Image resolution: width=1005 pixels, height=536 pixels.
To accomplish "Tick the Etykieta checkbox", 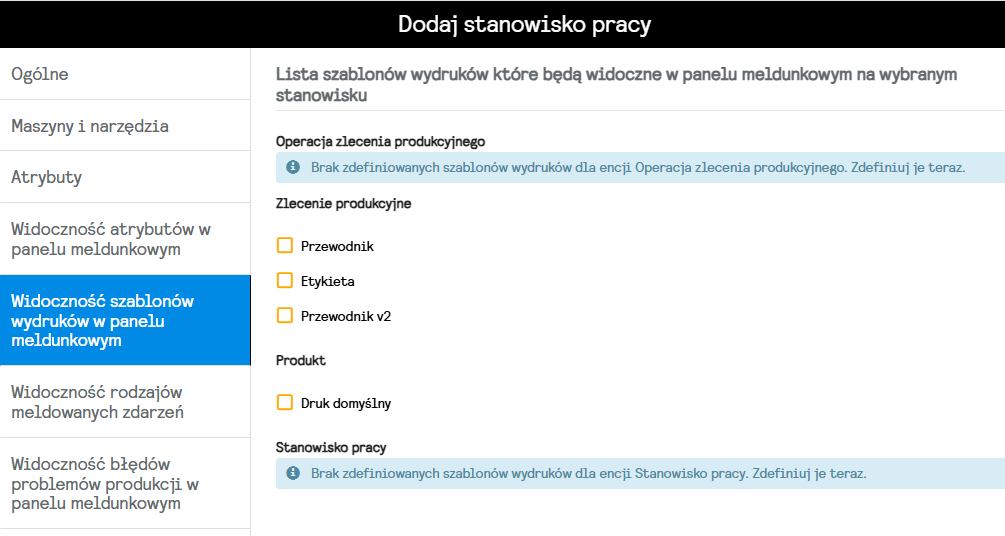I will pos(285,281).
